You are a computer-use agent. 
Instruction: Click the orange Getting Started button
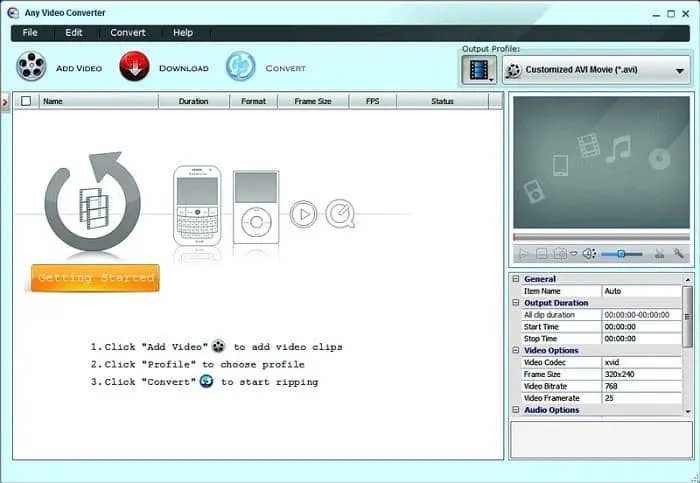click(x=95, y=278)
